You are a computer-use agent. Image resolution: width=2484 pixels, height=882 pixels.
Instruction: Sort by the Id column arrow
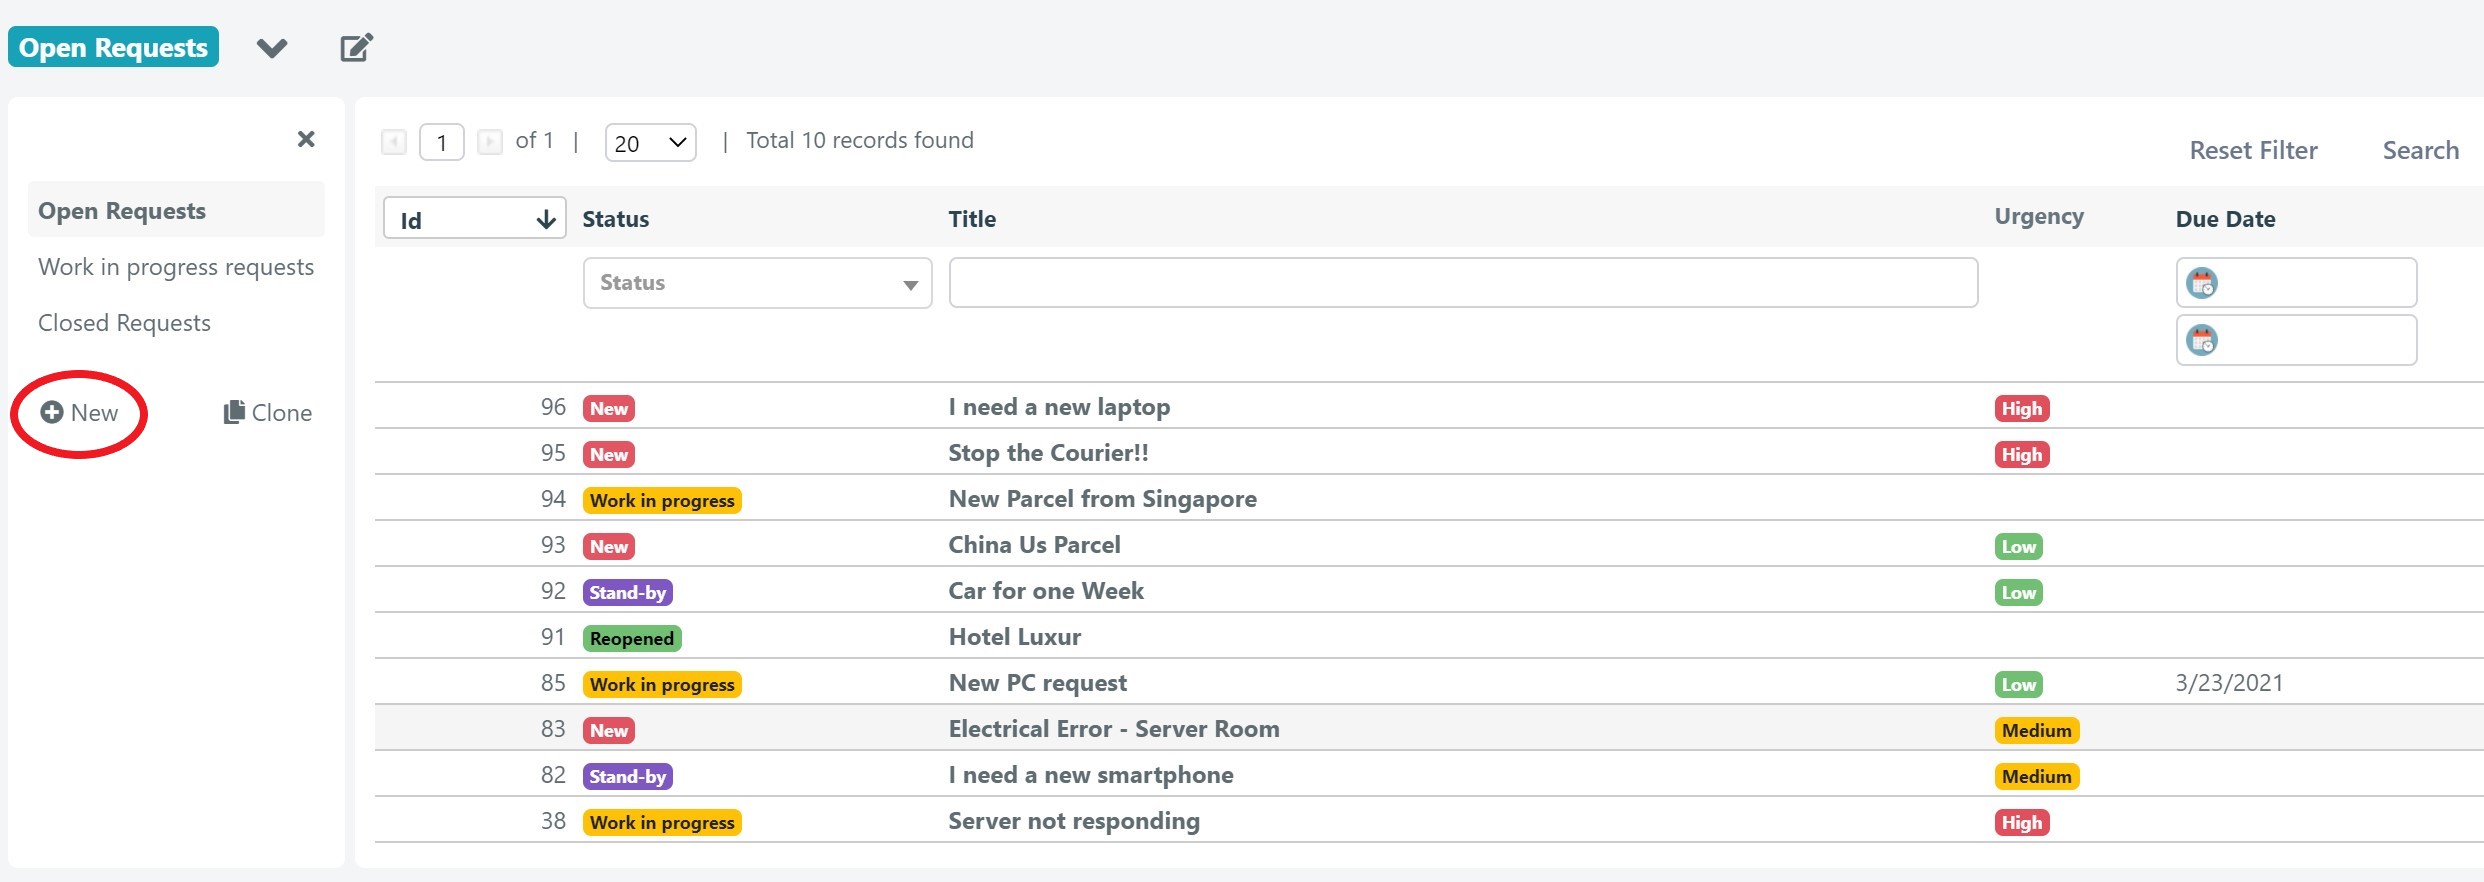tap(546, 219)
